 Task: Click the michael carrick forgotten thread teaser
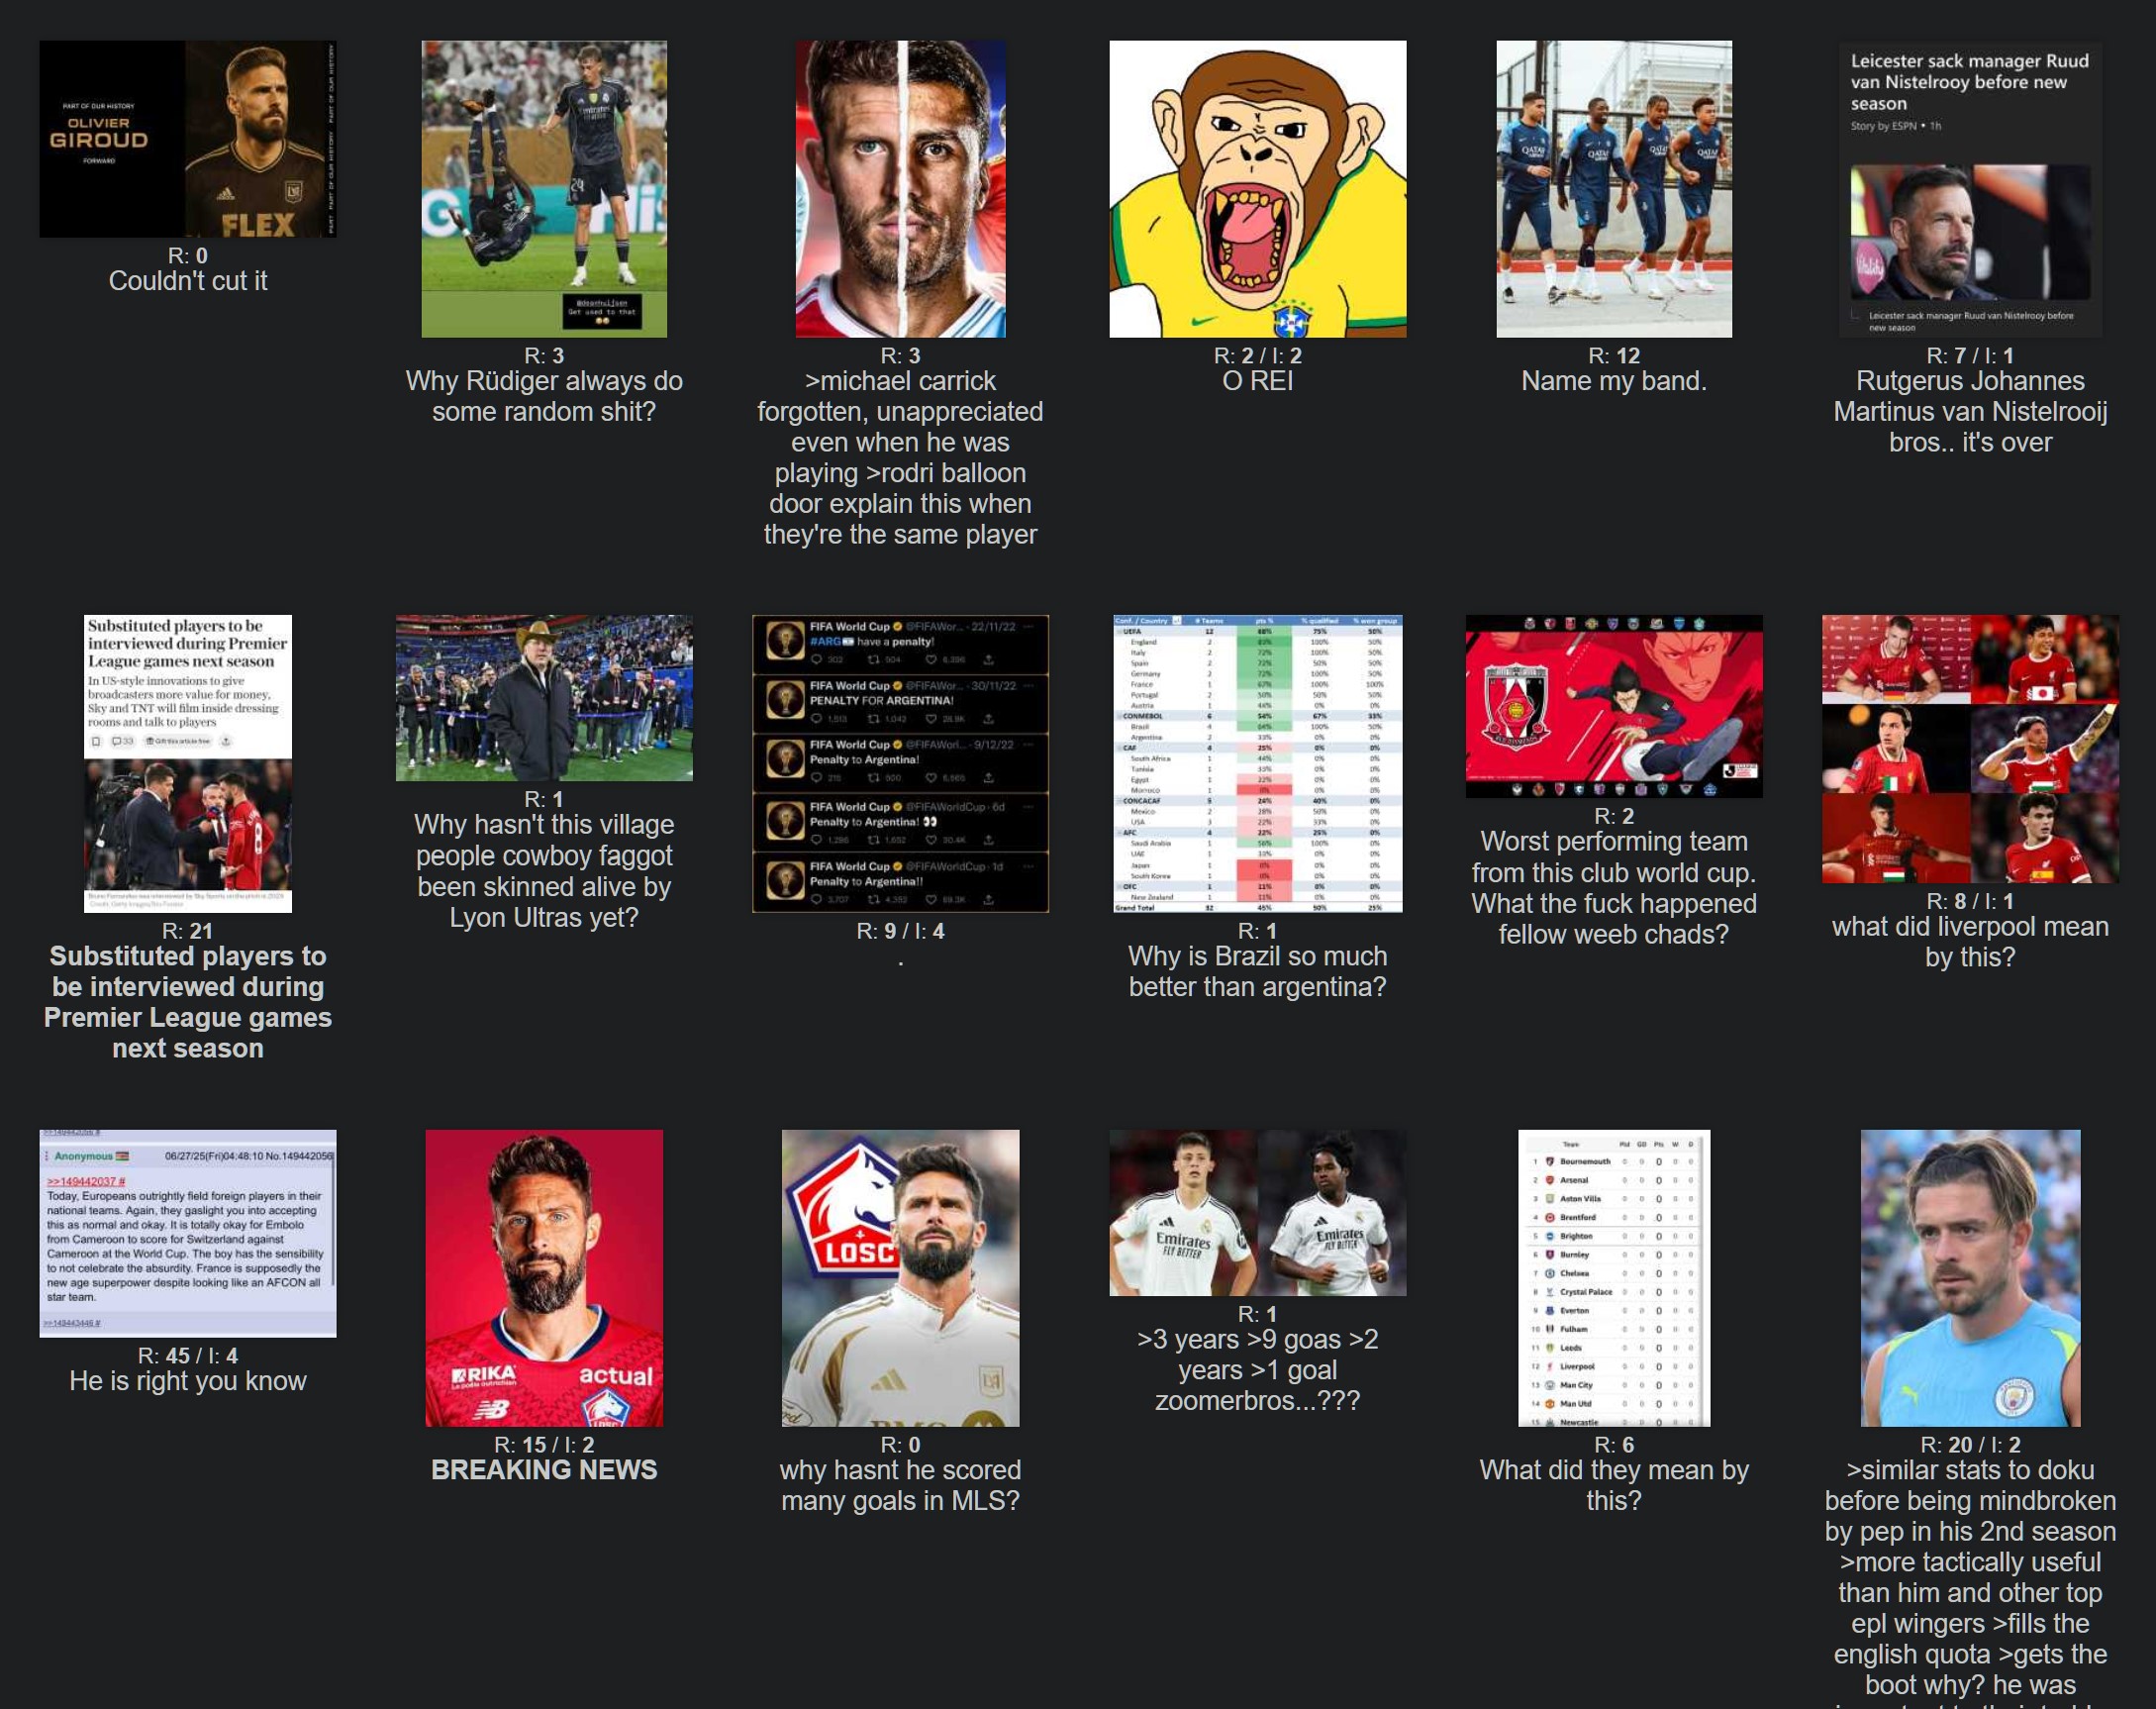click(900, 458)
